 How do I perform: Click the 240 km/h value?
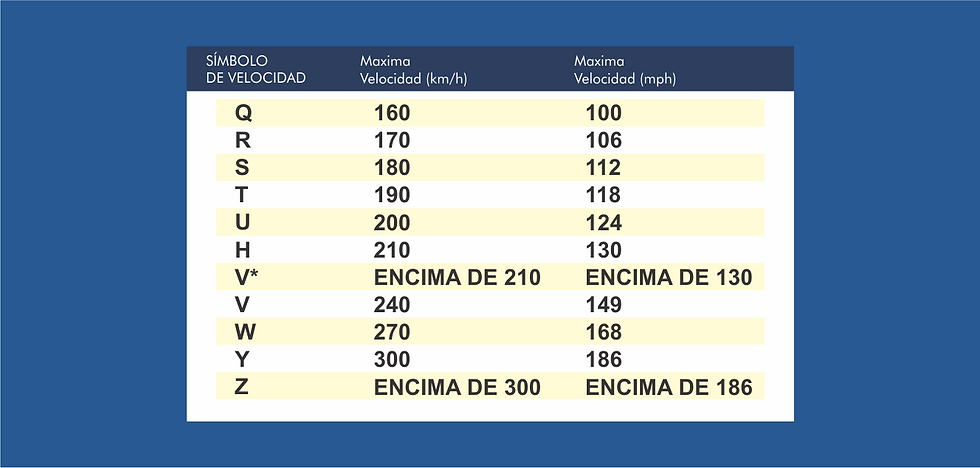[x=392, y=305]
